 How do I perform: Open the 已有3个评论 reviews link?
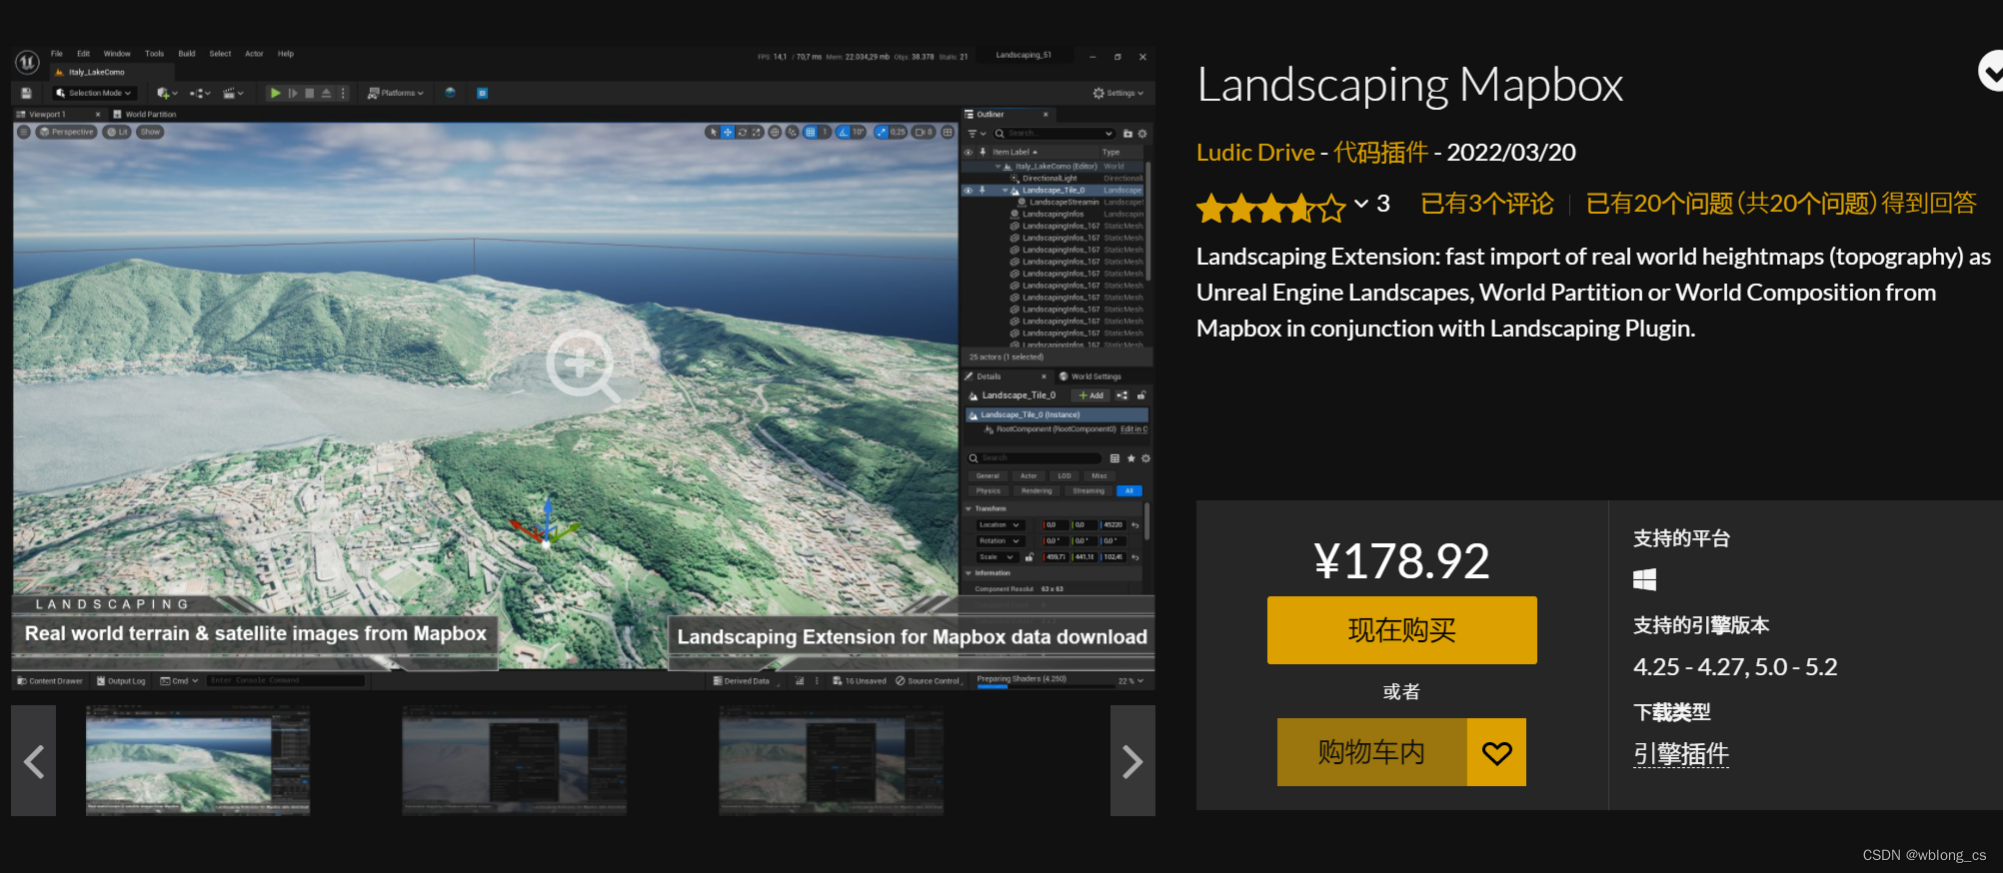(x=1487, y=204)
